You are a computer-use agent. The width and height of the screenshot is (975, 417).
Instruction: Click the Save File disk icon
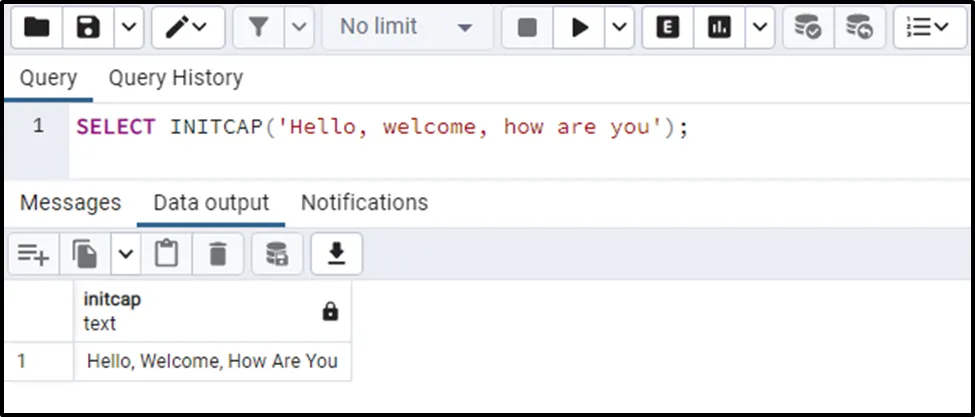(88, 28)
